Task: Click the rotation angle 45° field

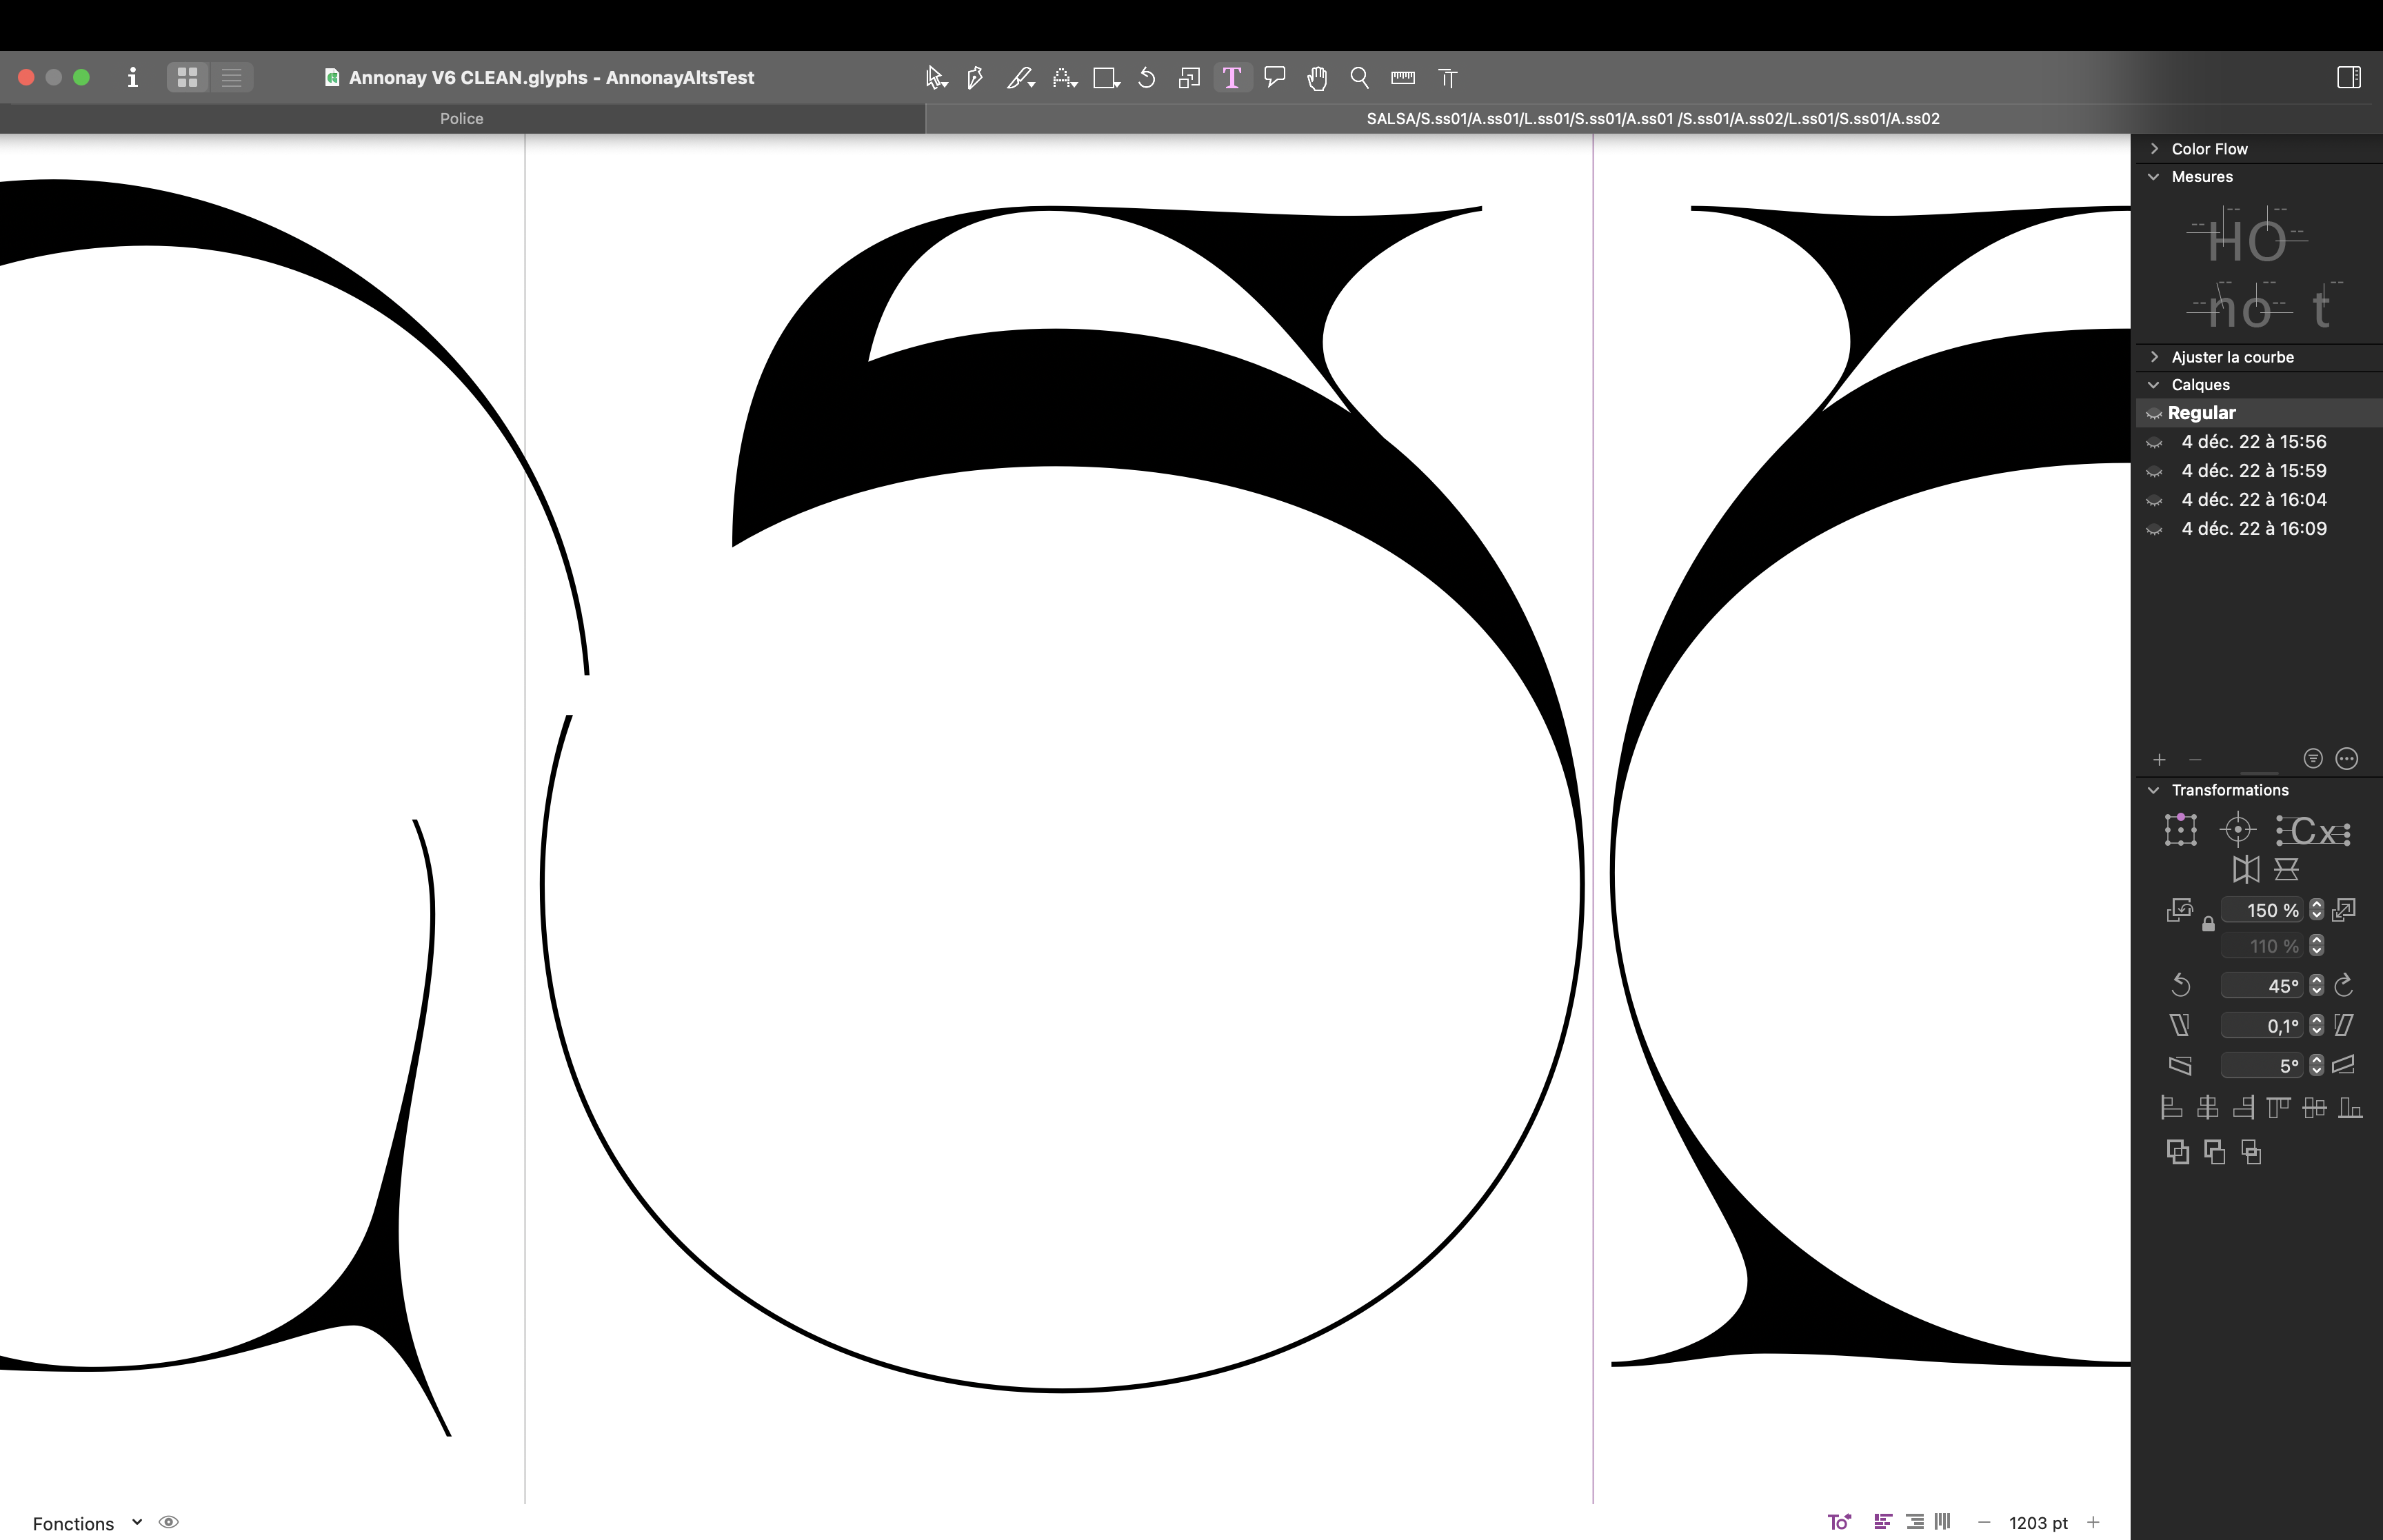Action: click(x=2262, y=986)
